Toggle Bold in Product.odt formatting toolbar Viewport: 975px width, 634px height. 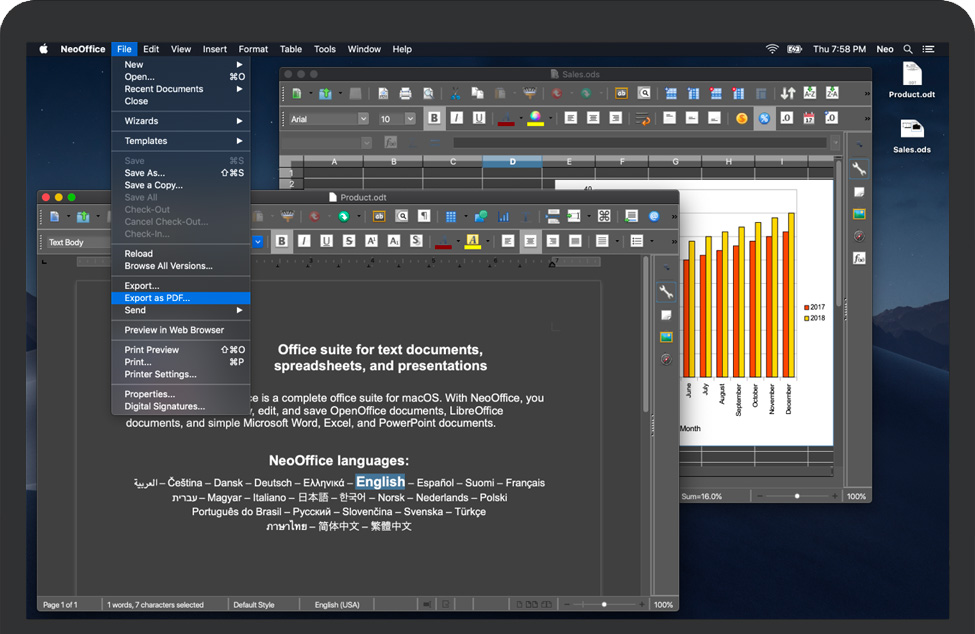pyautogui.click(x=282, y=241)
